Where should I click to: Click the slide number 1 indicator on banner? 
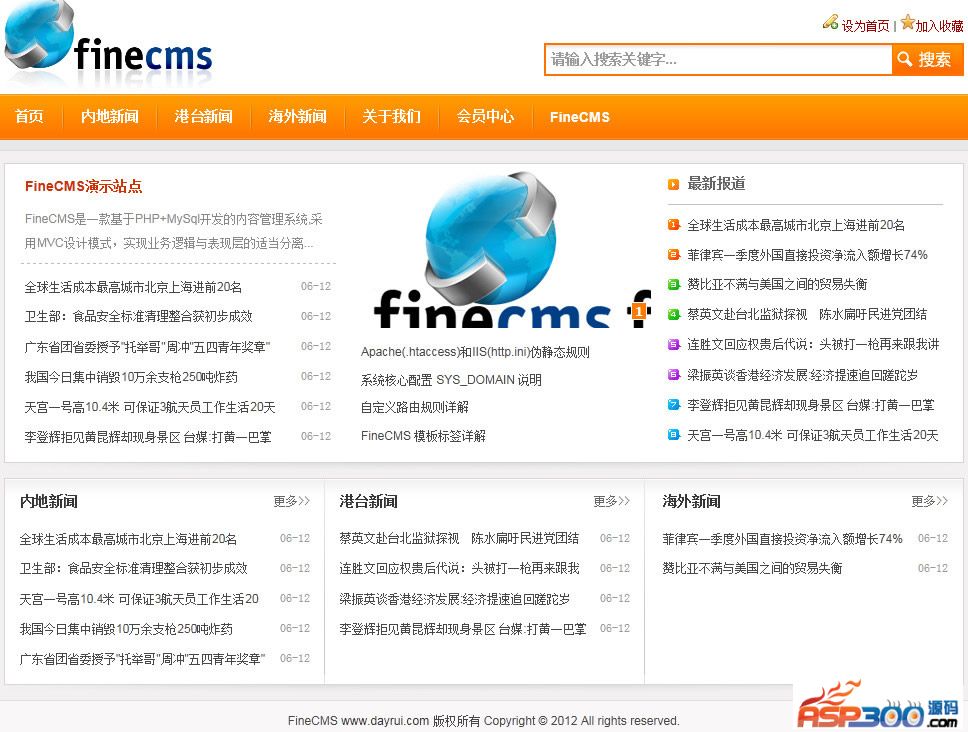[640, 311]
